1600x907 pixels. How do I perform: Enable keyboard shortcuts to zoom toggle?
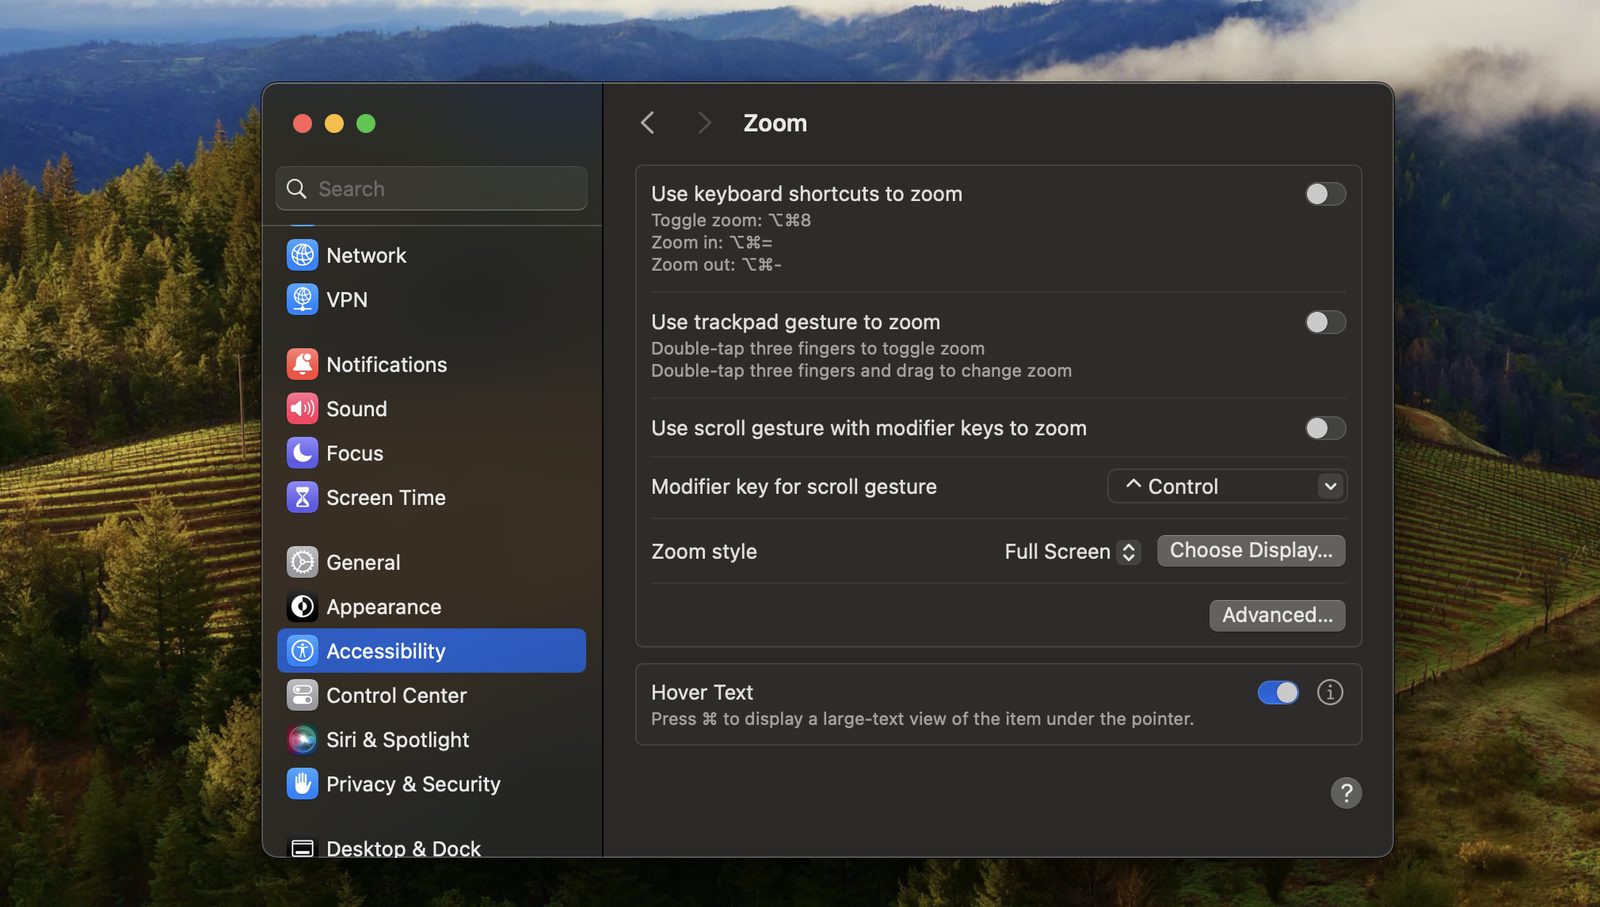(1325, 194)
